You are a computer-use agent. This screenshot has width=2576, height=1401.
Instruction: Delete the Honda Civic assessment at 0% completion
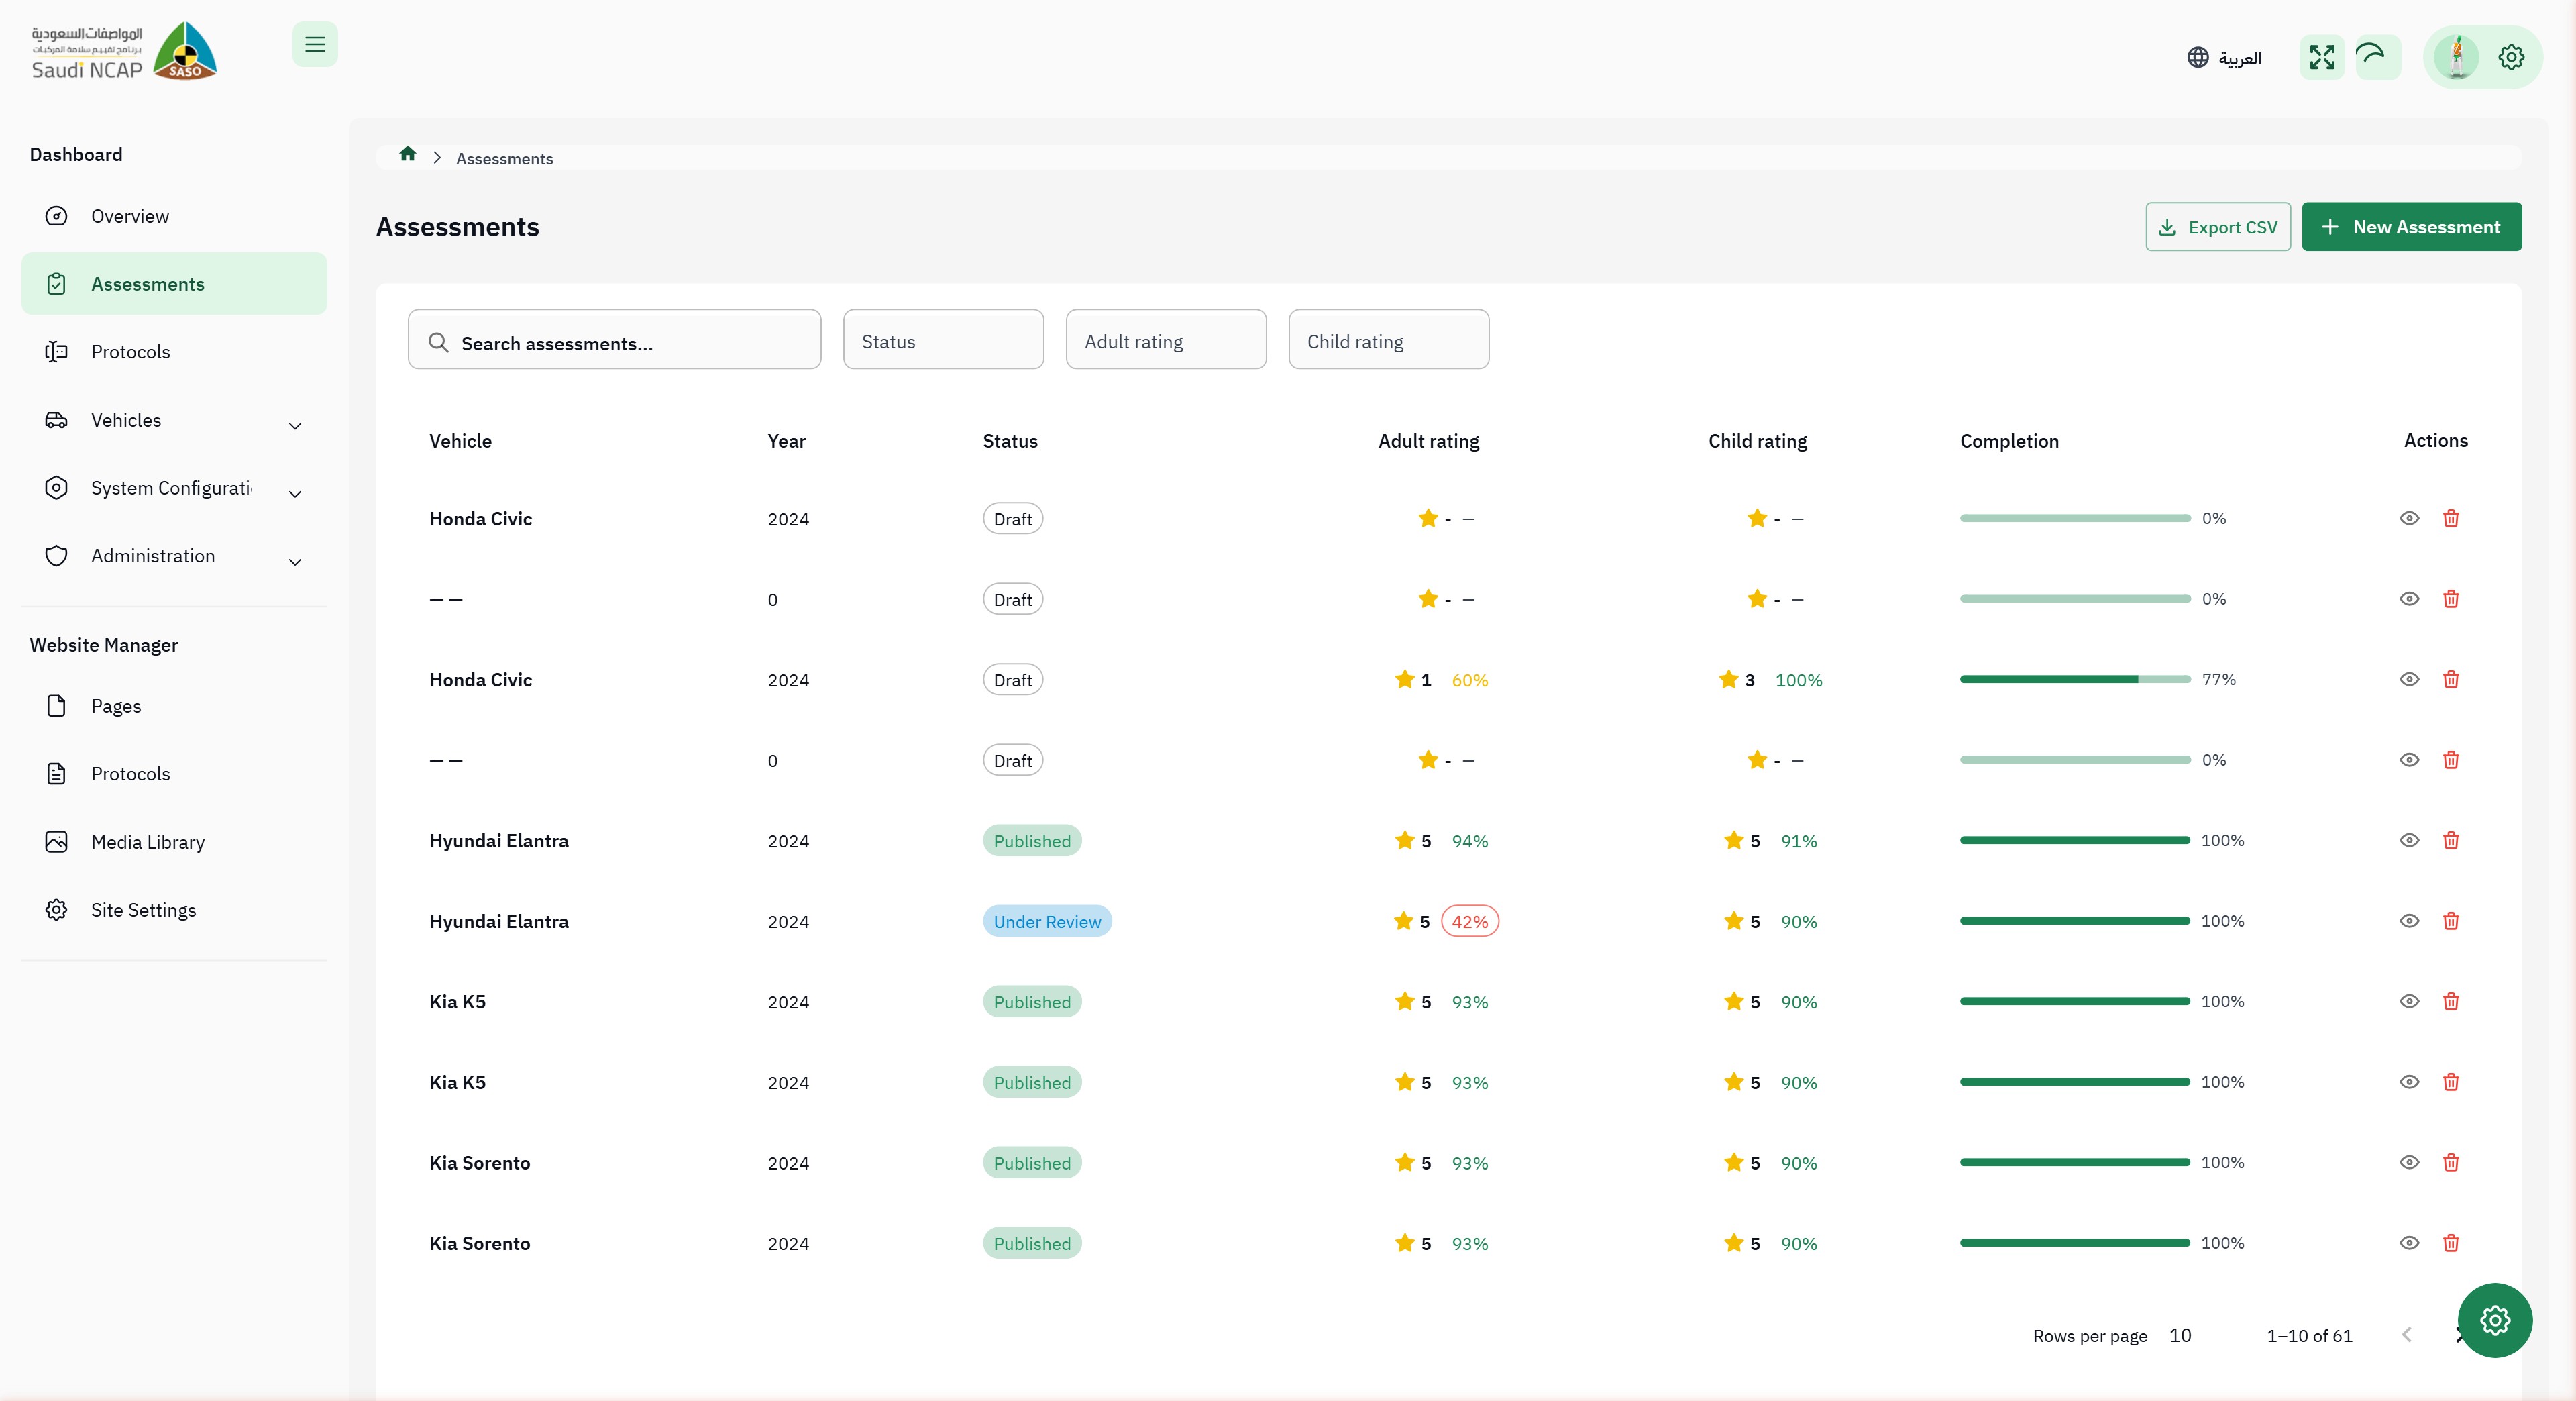tap(2451, 518)
